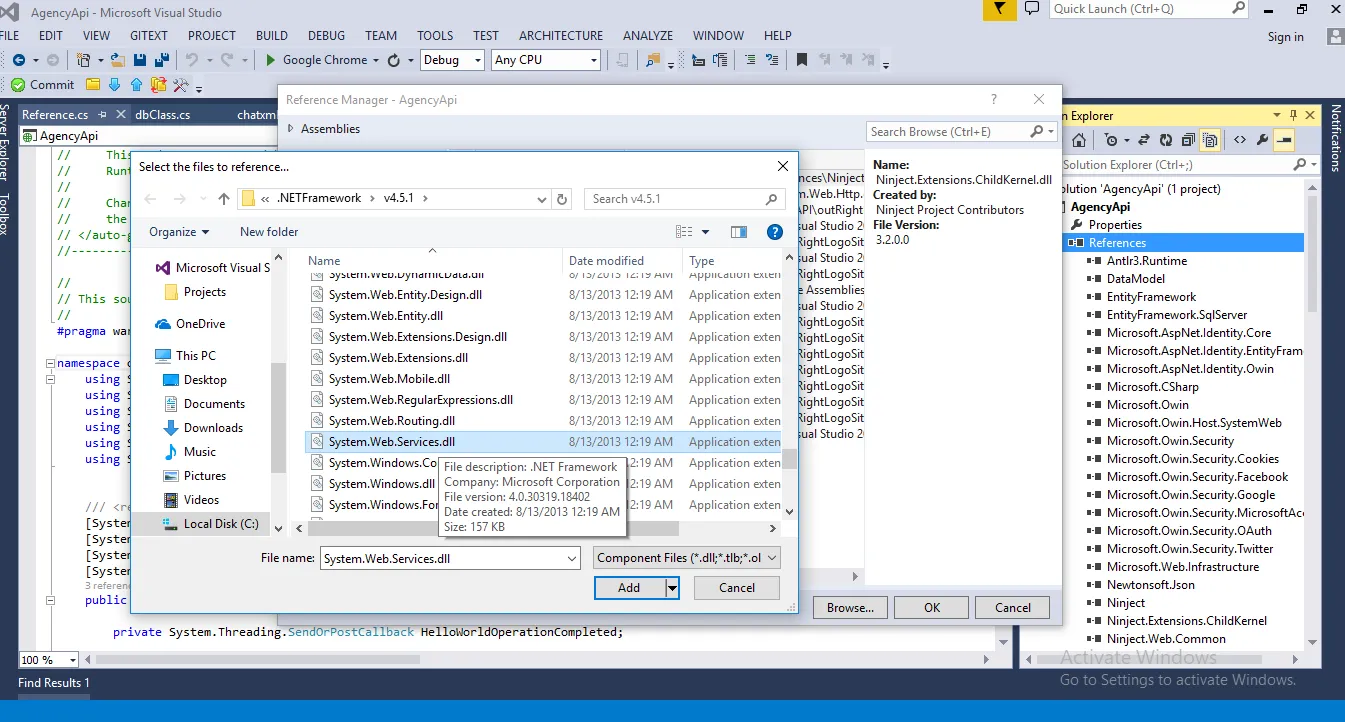
Task: Click the bookmark icon in Visual Studio toolbar
Action: (x=802, y=60)
